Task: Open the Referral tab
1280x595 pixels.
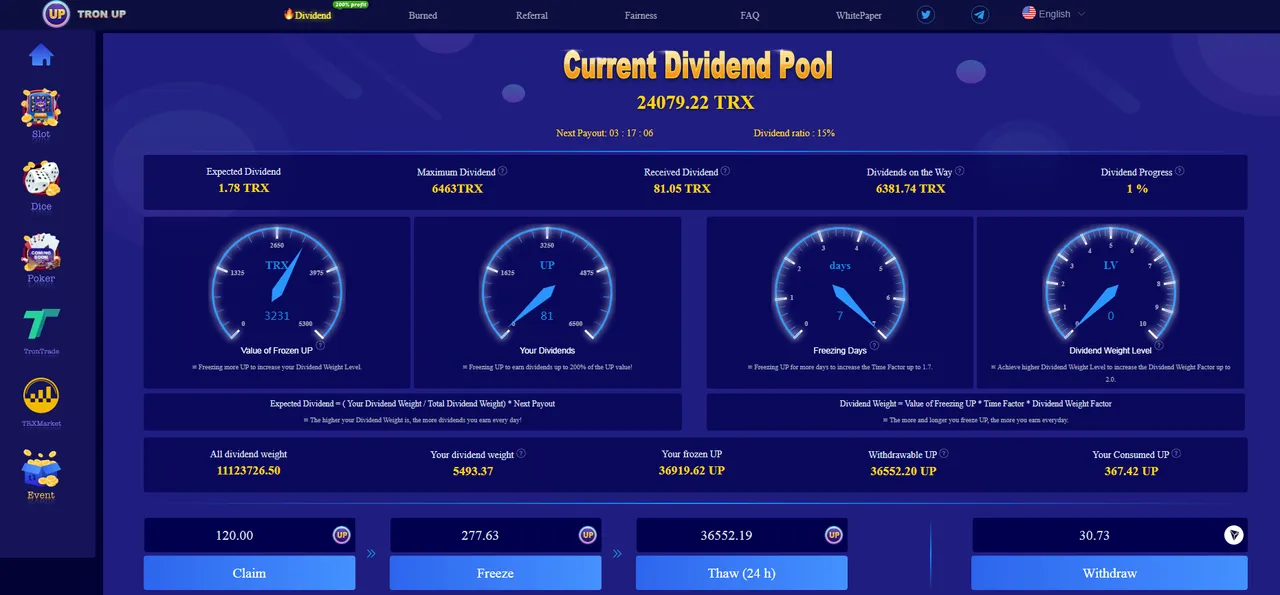Action: (532, 15)
